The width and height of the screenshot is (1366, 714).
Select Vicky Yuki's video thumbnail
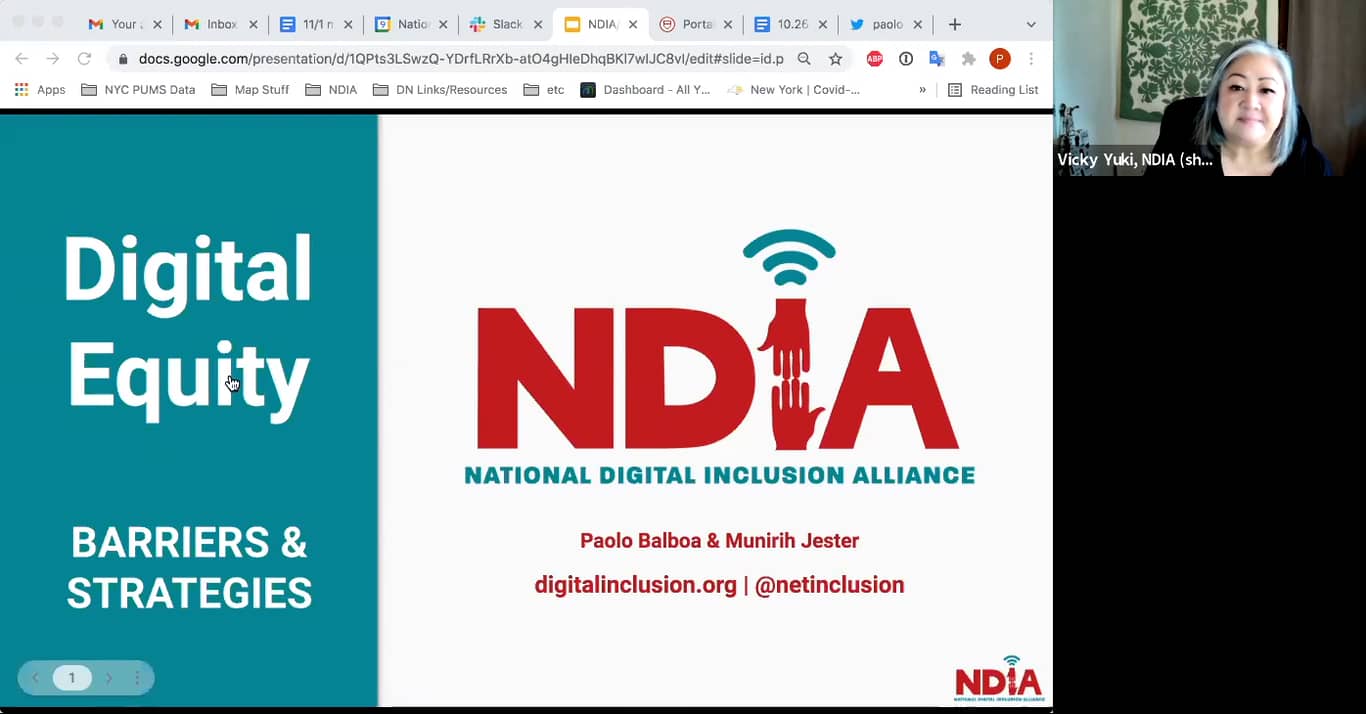pos(1209,89)
